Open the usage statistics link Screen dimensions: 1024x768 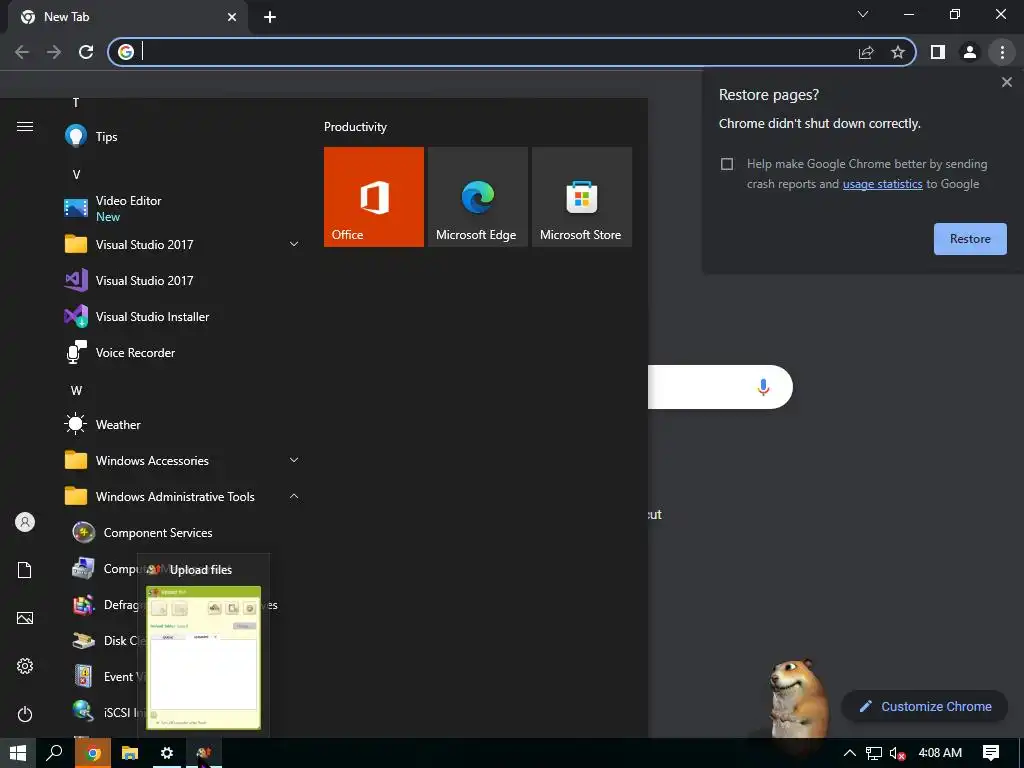tap(882, 184)
